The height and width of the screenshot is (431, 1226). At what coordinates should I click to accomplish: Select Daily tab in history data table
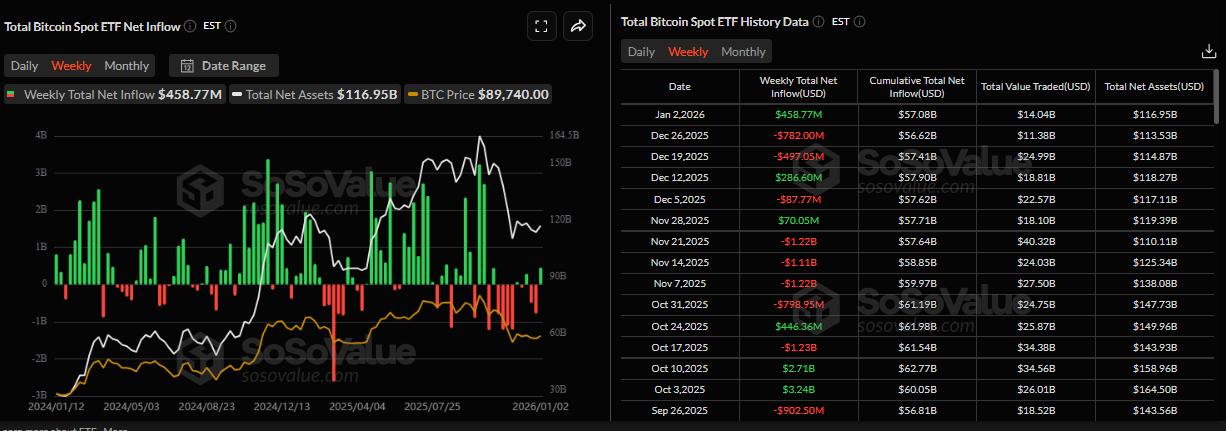click(x=641, y=52)
